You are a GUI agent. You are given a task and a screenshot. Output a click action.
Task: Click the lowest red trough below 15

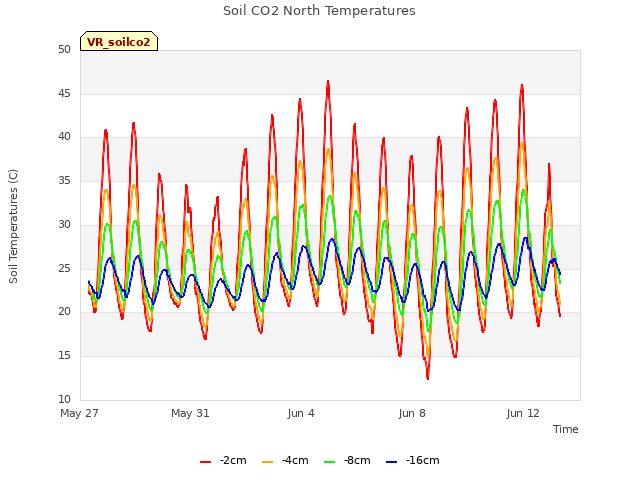(428, 378)
